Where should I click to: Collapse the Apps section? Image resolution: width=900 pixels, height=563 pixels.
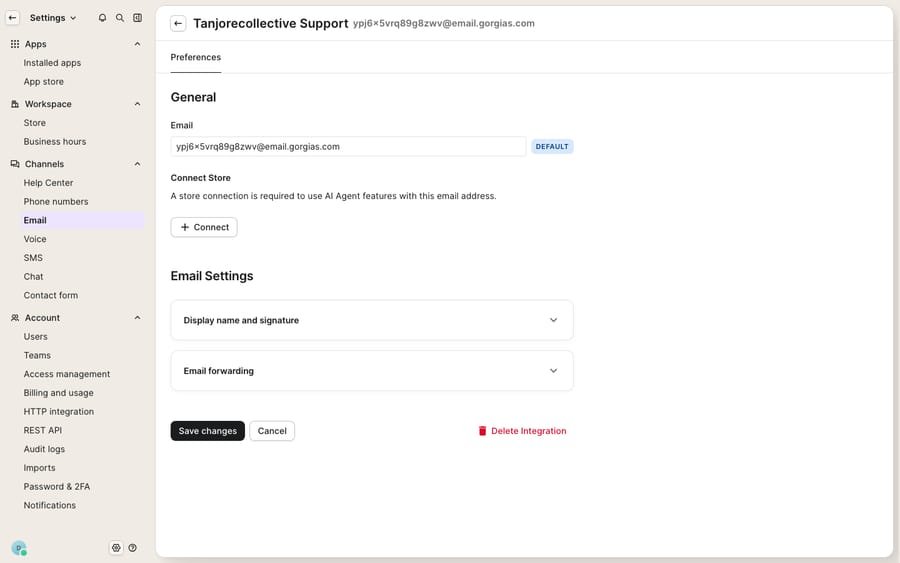point(137,44)
